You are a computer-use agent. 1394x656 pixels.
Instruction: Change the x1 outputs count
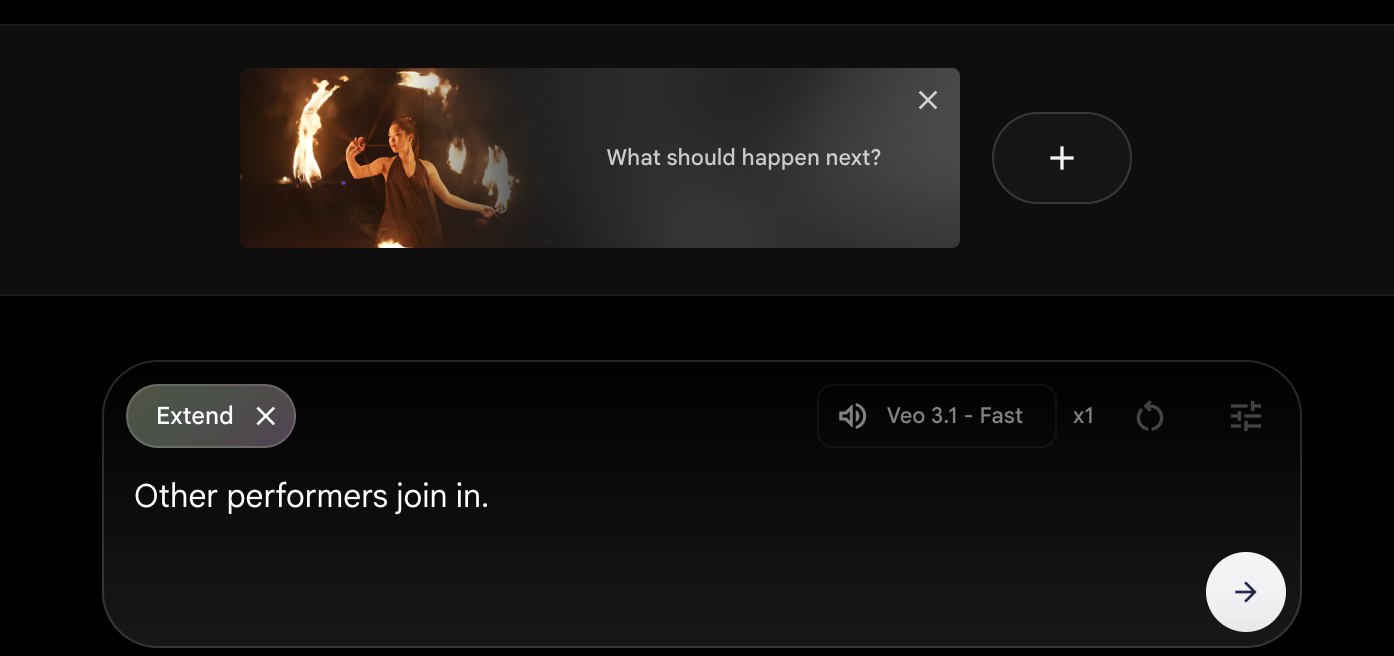click(1083, 416)
